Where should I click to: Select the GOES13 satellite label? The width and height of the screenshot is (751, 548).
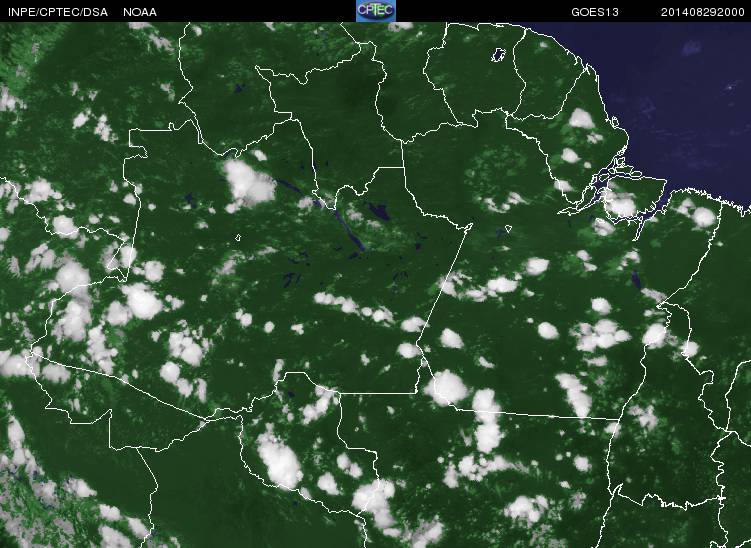[x=595, y=12]
